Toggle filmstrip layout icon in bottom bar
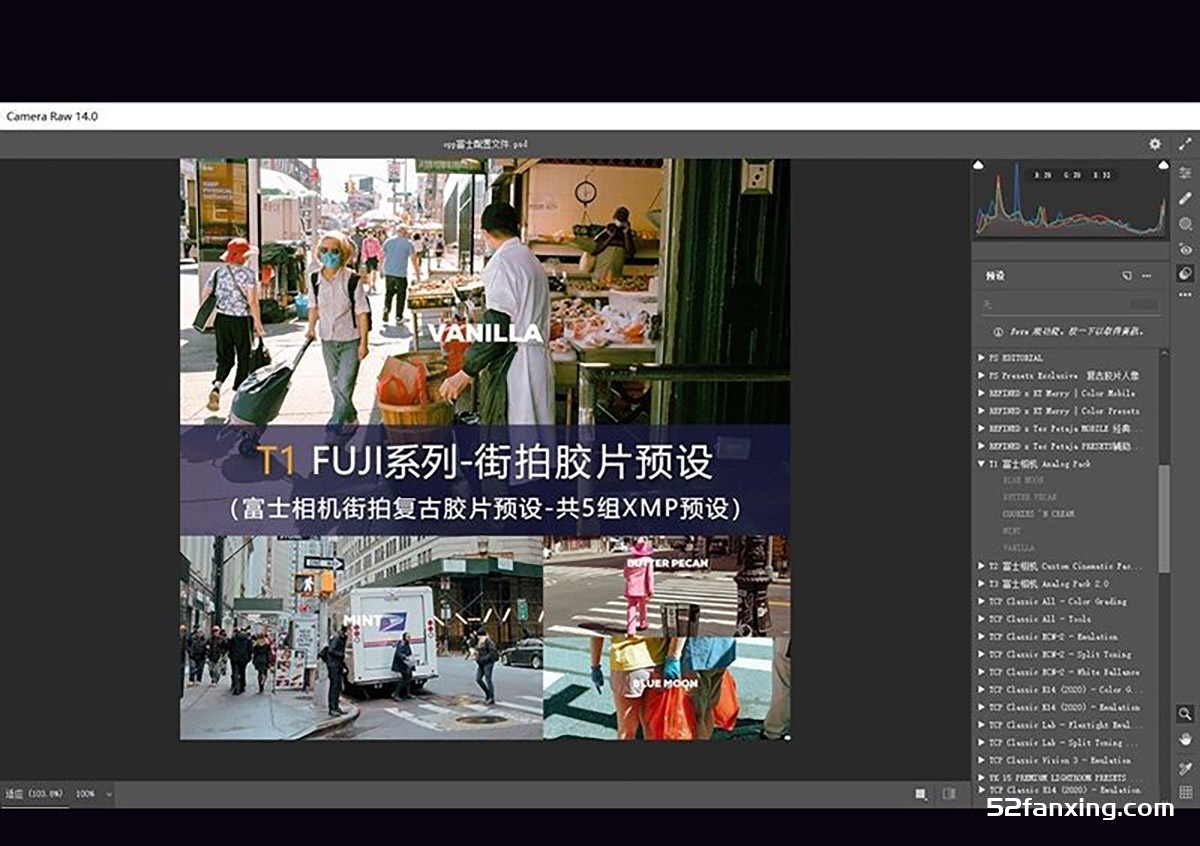The height and width of the screenshot is (846, 1200). pos(949,794)
